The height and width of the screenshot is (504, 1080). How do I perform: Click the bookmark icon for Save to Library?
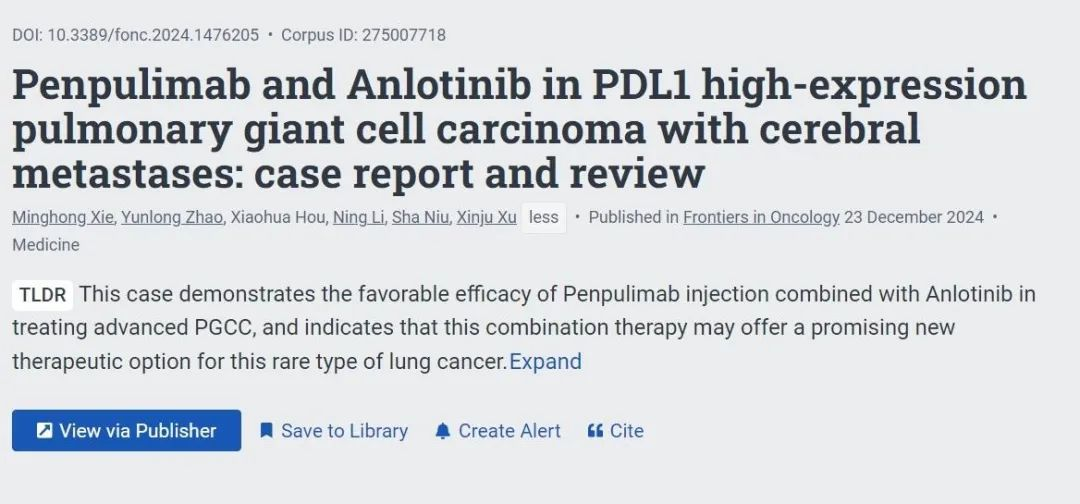tap(266, 431)
